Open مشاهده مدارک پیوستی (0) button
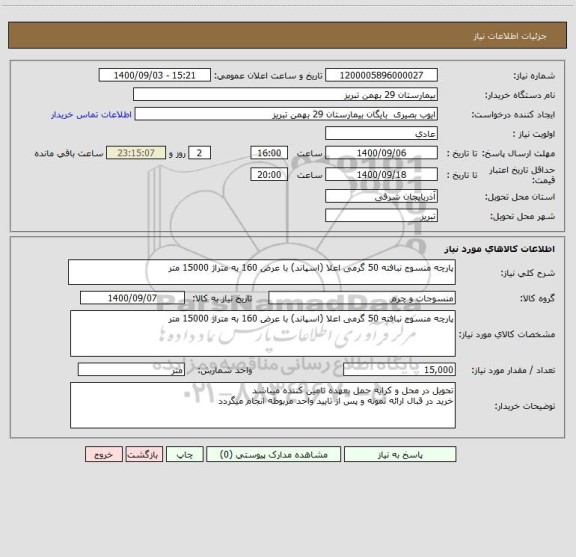 (x=274, y=454)
